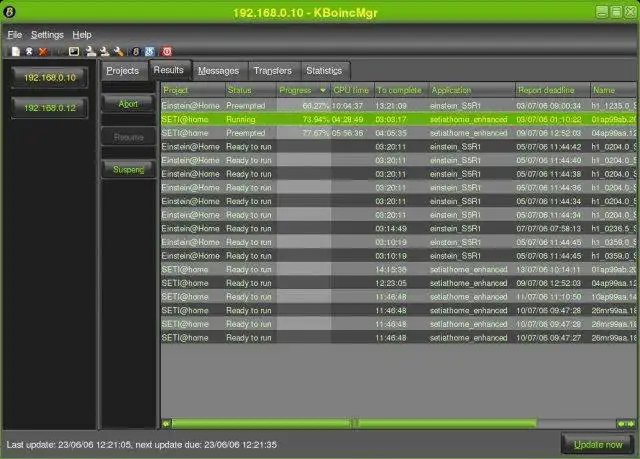Select host 192.168.0.10 in sidebar
Viewport: 640px width, 459px height.
(x=50, y=78)
